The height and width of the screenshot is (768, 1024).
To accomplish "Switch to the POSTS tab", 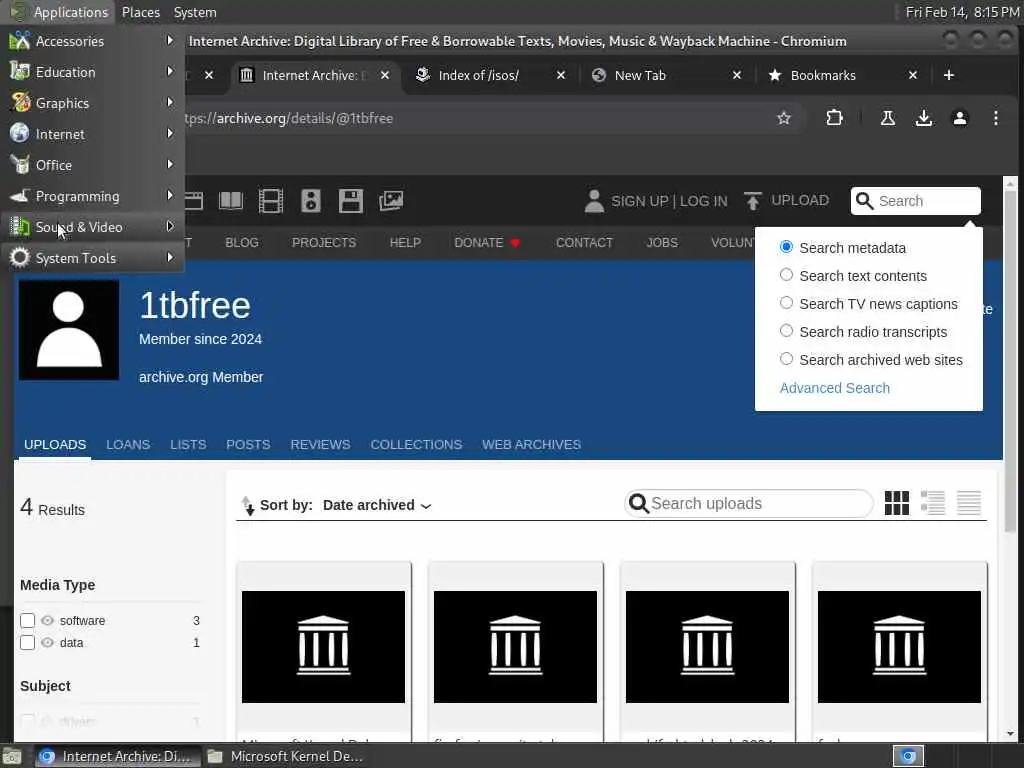I will coord(248,444).
